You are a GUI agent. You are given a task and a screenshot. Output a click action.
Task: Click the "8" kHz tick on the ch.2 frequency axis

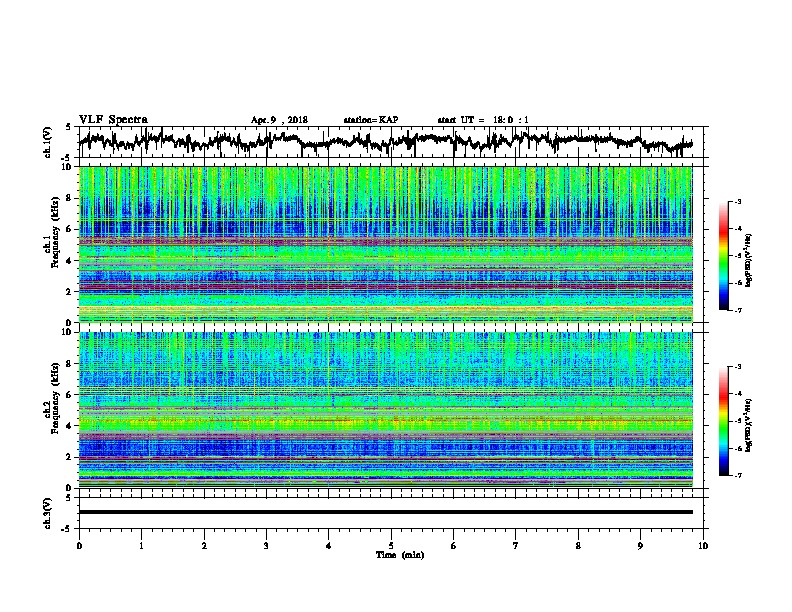70,364
